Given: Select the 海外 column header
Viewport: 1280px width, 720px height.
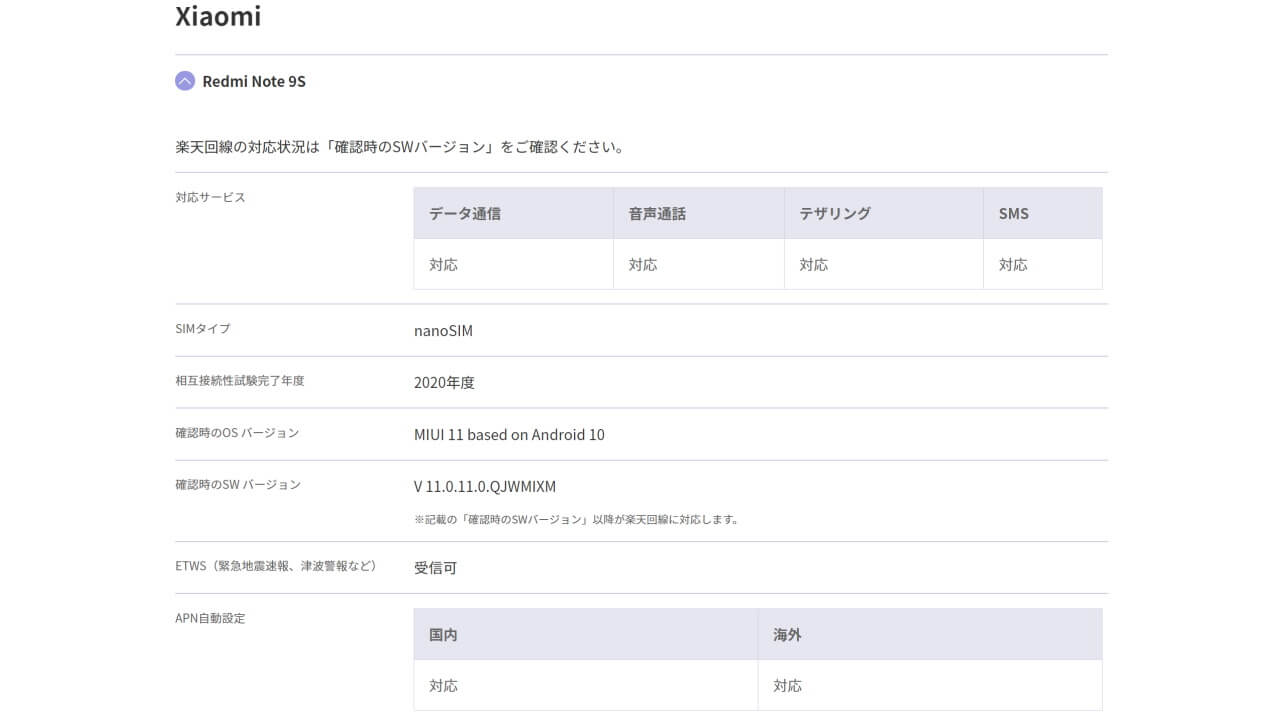Looking at the screenshot, I should pyautogui.click(x=787, y=635).
